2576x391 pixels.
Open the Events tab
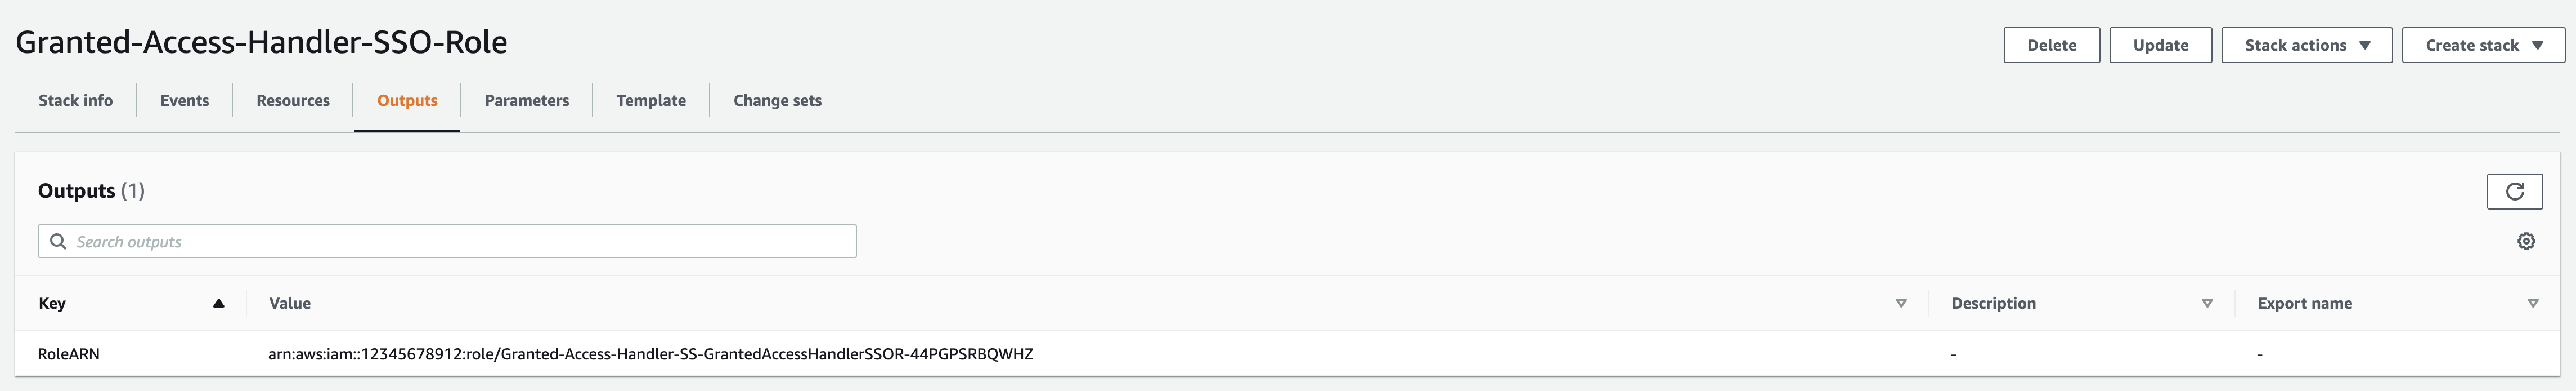point(185,100)
